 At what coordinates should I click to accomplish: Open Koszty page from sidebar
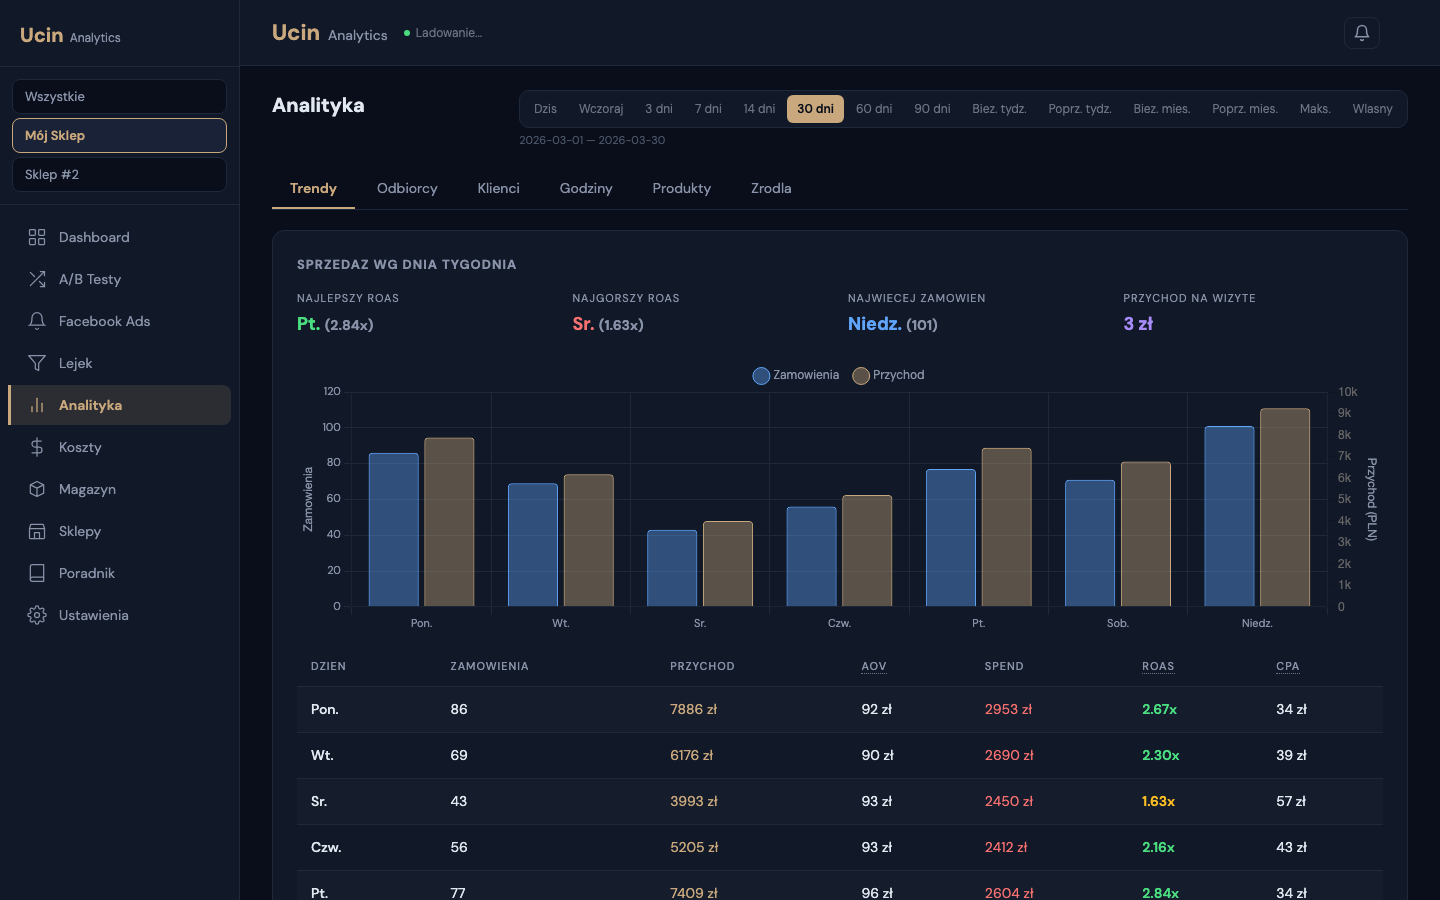119,447
